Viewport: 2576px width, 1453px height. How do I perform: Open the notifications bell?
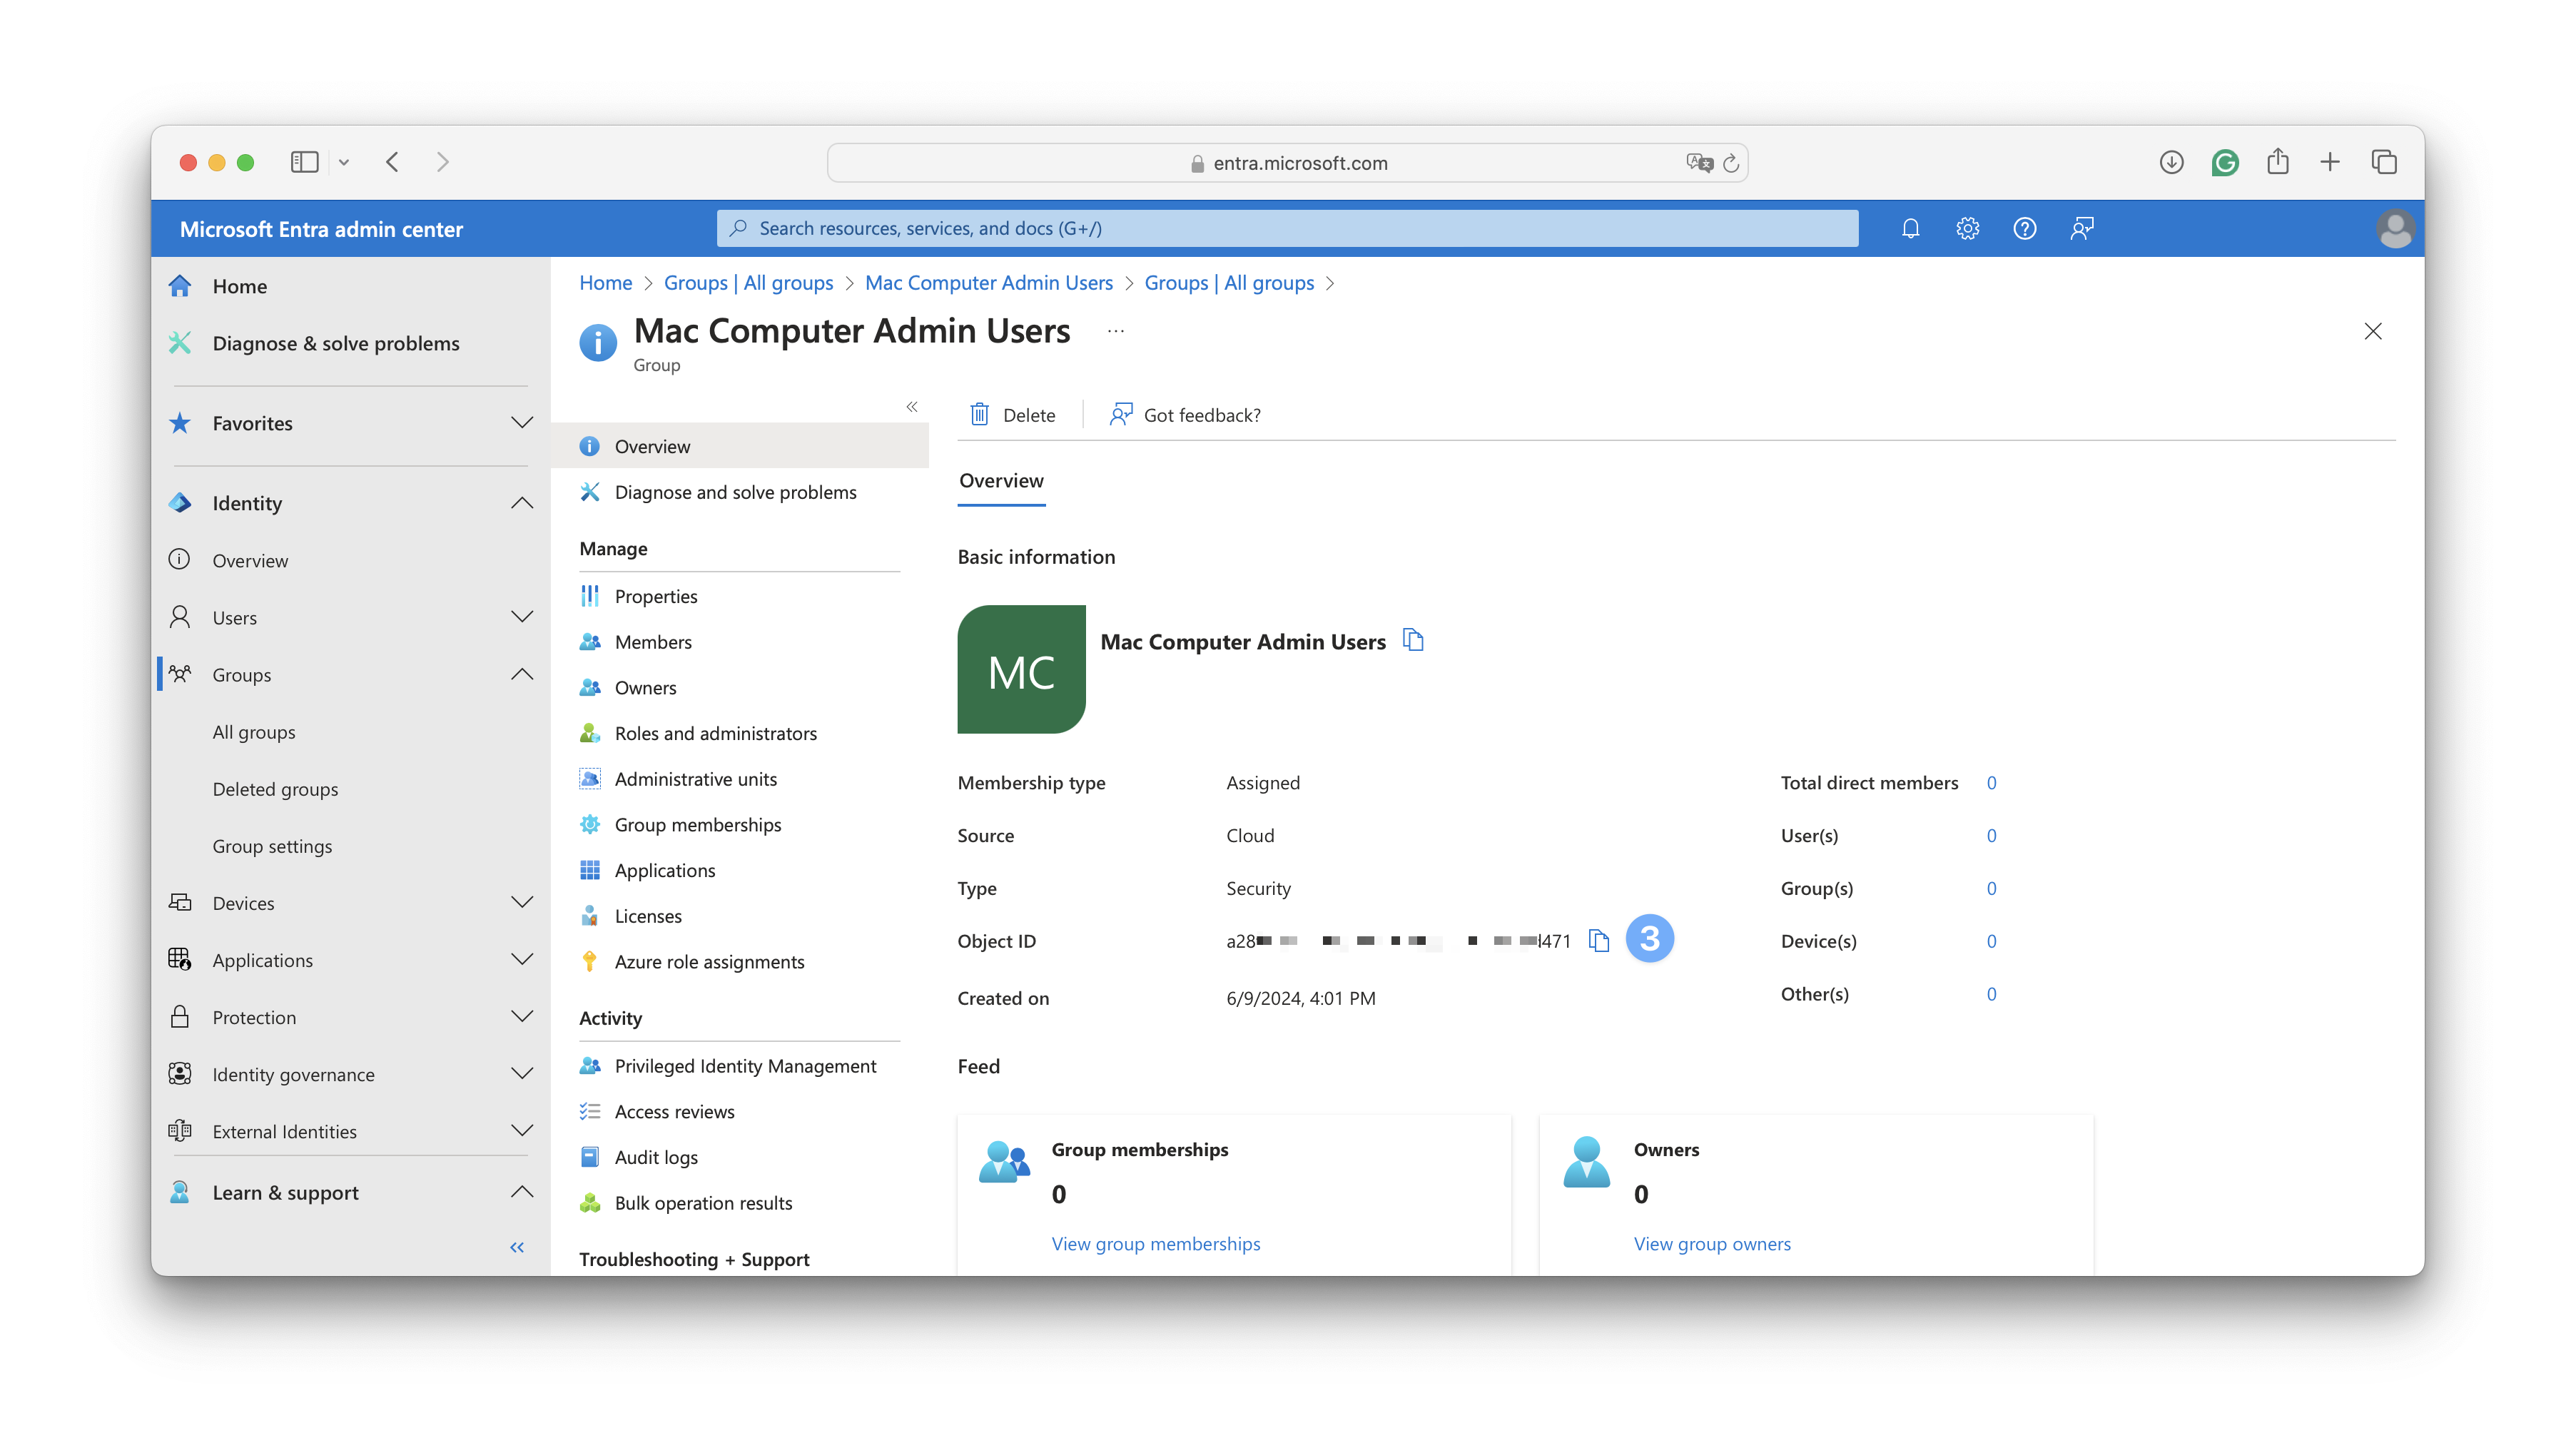coord(1910,229)
